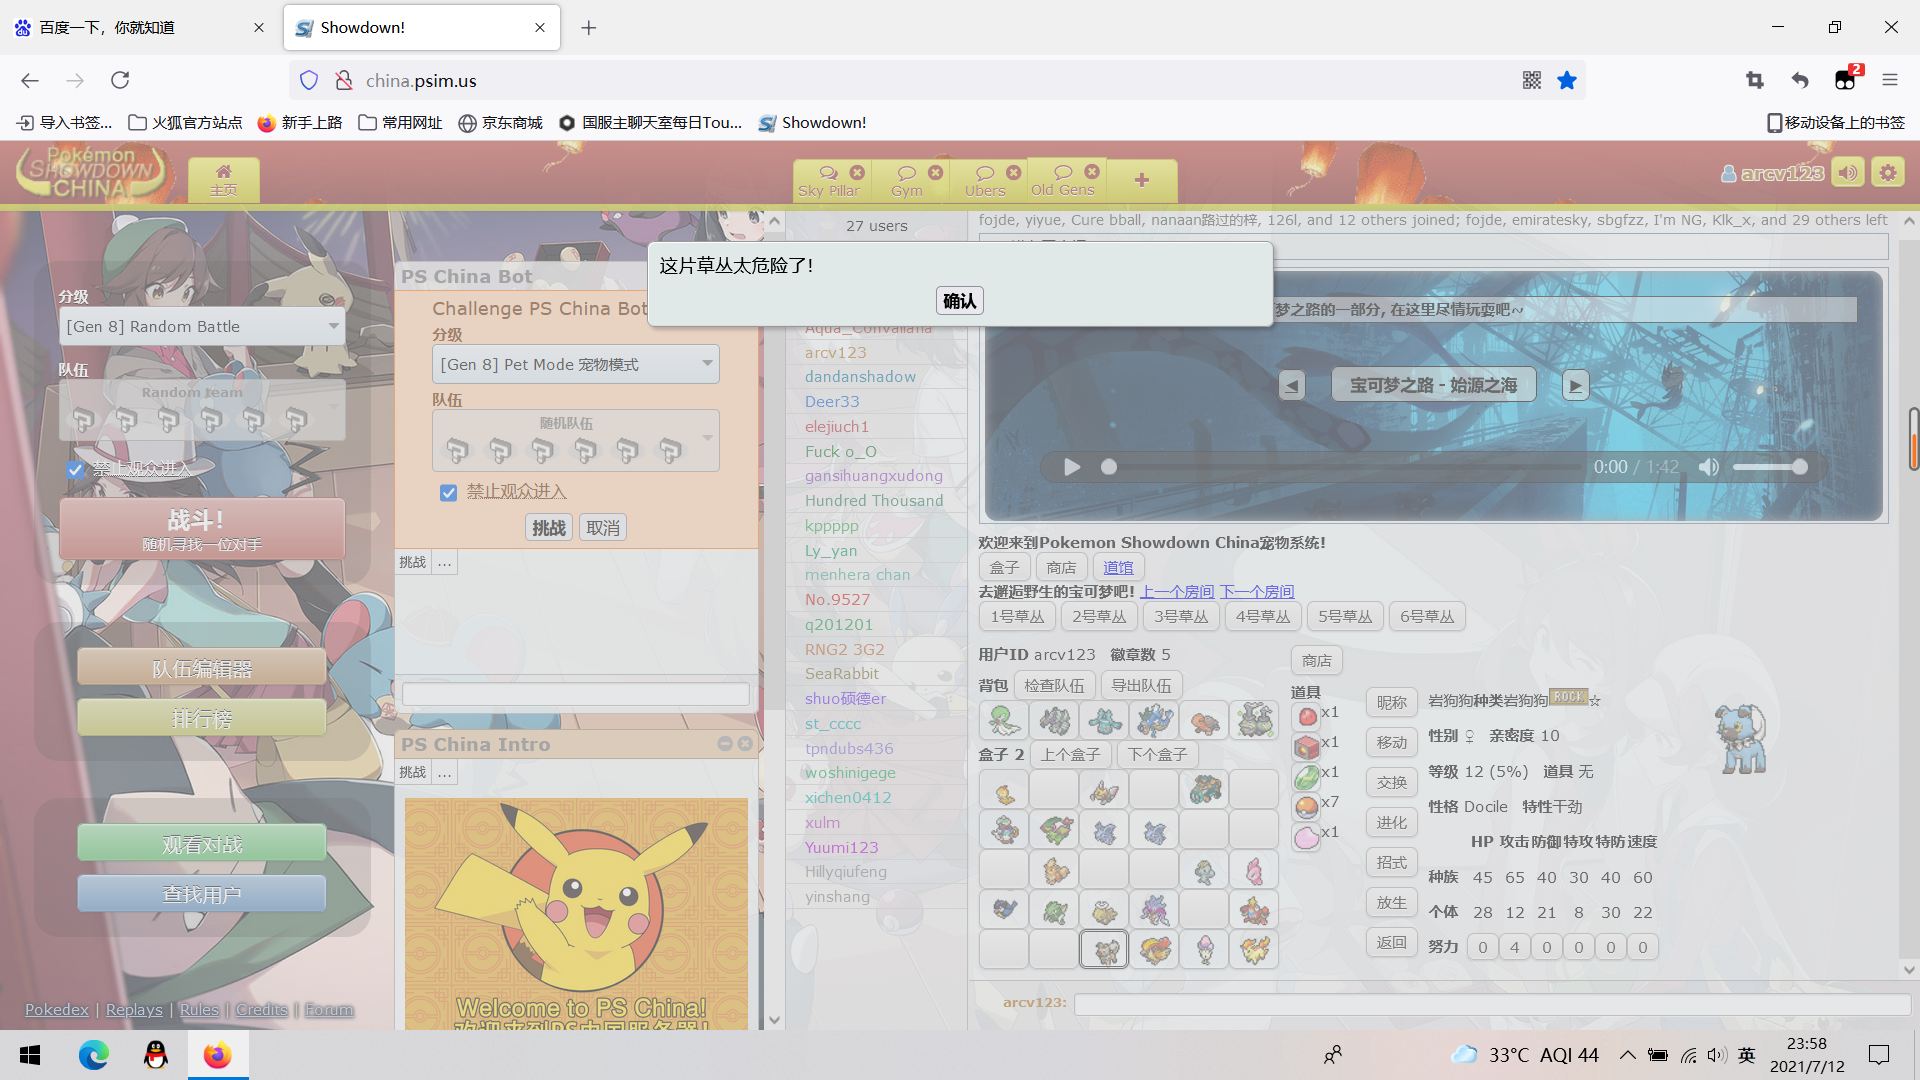Open Pokedex link at page bottom
Screen dimensions: 1920x1080
click(57, 1010)
